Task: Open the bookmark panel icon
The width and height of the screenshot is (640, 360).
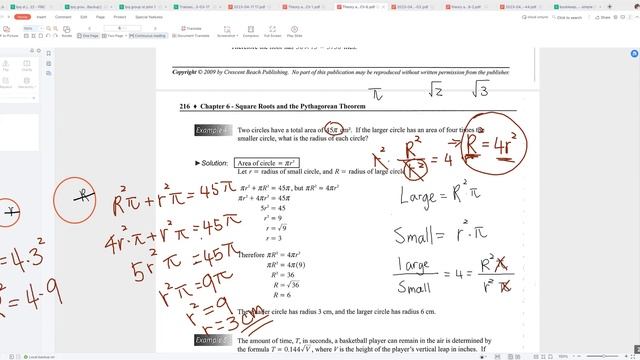Action: coord(49,53)
